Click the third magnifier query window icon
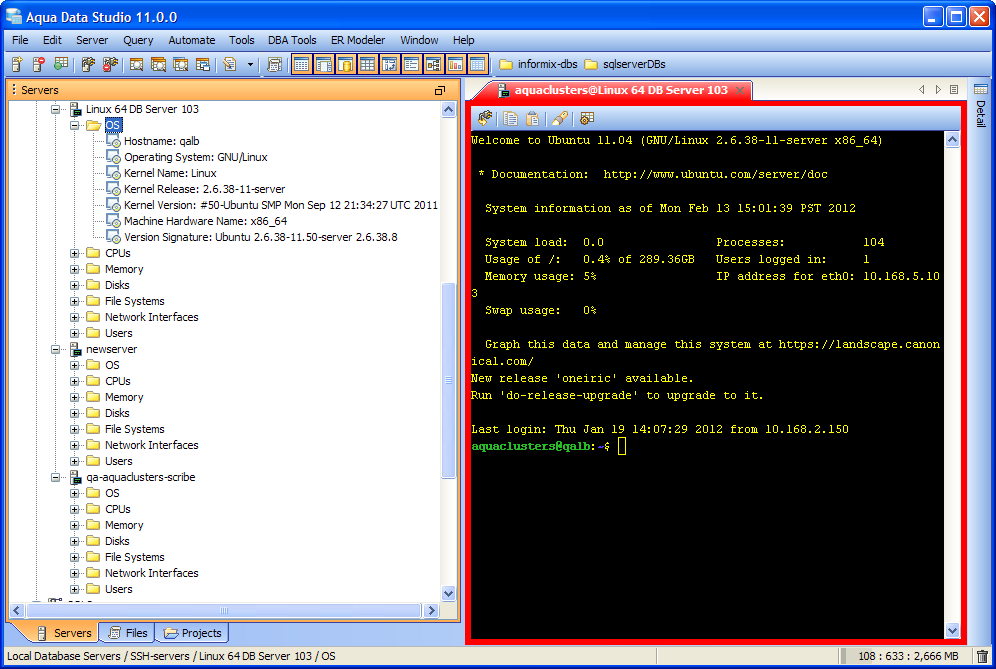The width and height of the screenshot is (996, 669). [x=180, y=64]
